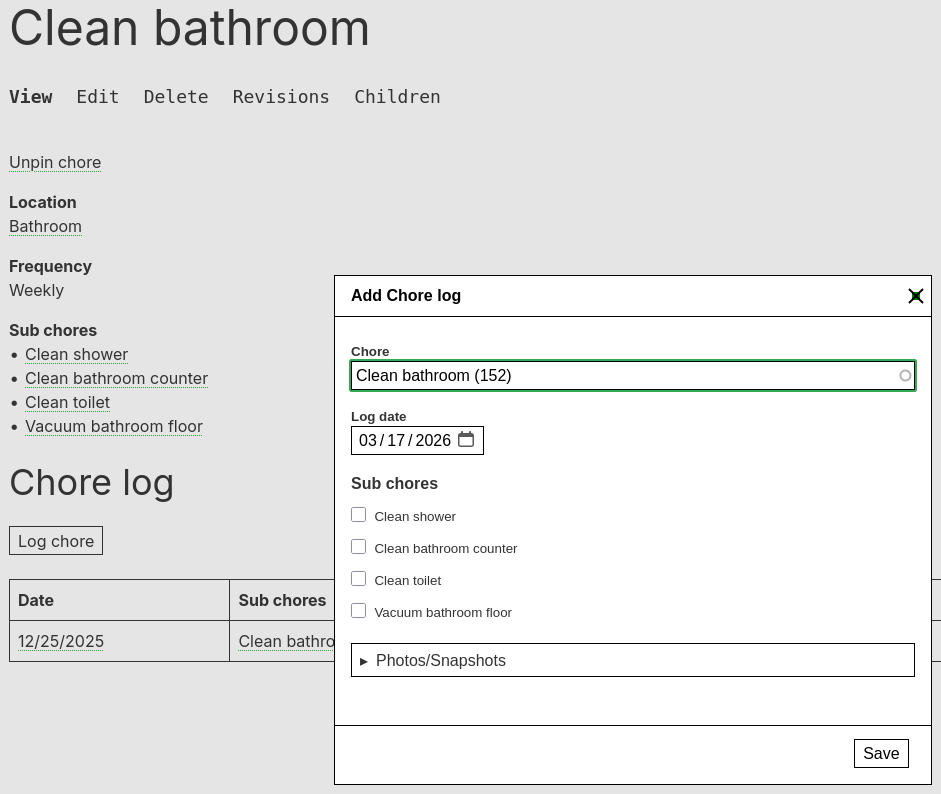Save the chore log entry

(x=880, y=753)
